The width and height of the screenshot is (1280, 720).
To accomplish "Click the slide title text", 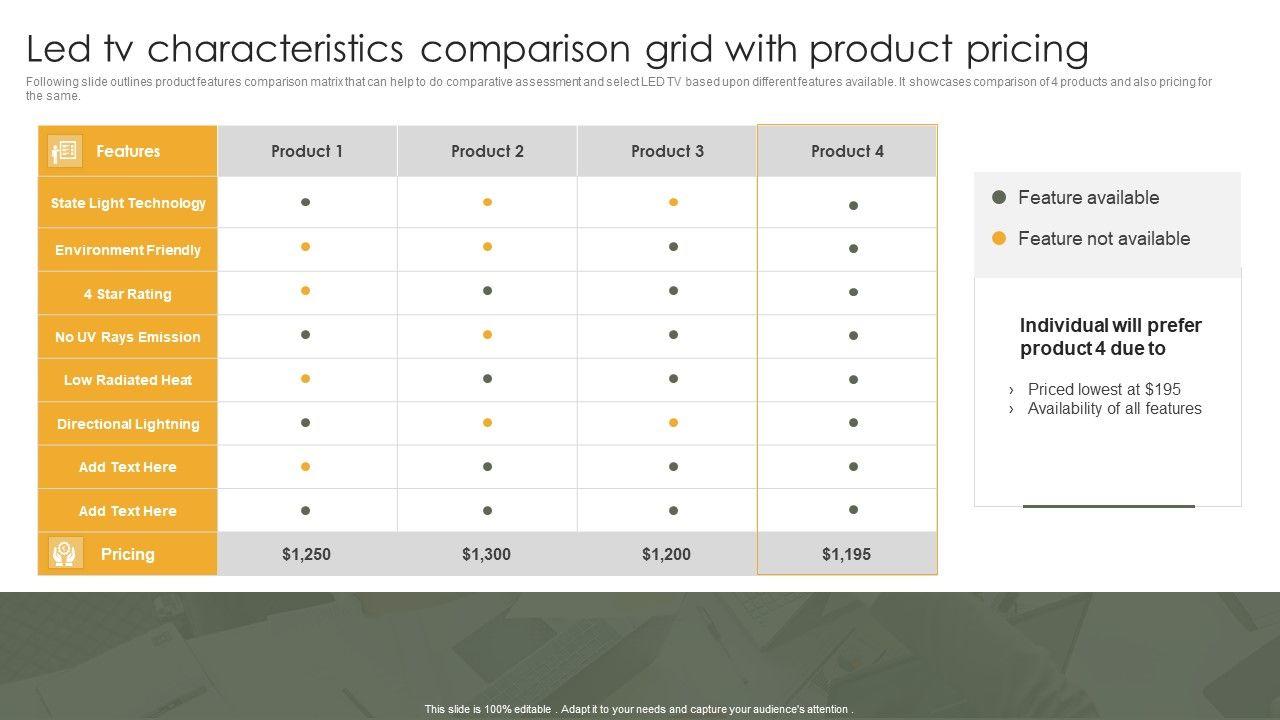I will [557, 48].
